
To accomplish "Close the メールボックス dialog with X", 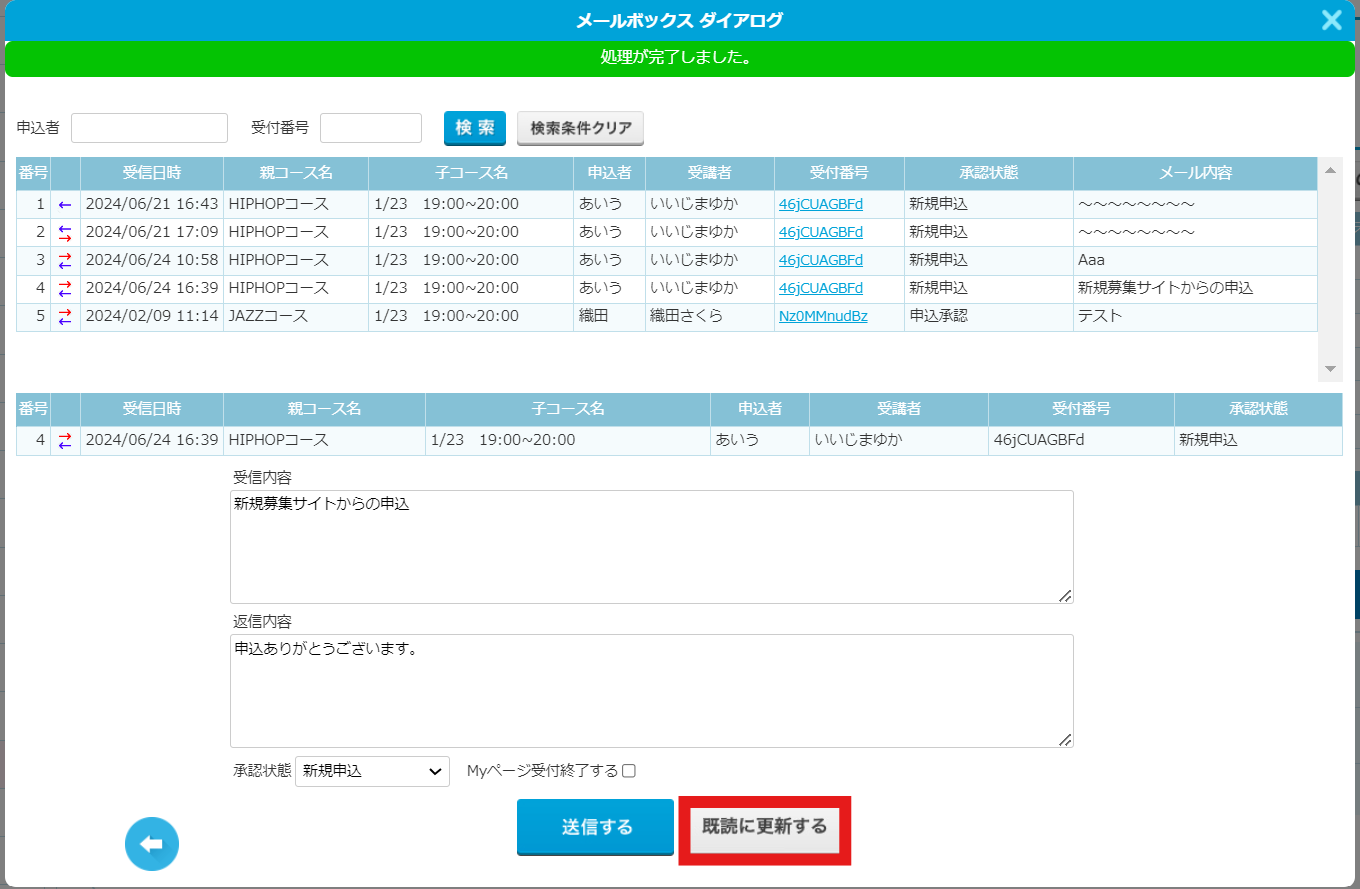I will point(1331,20).
